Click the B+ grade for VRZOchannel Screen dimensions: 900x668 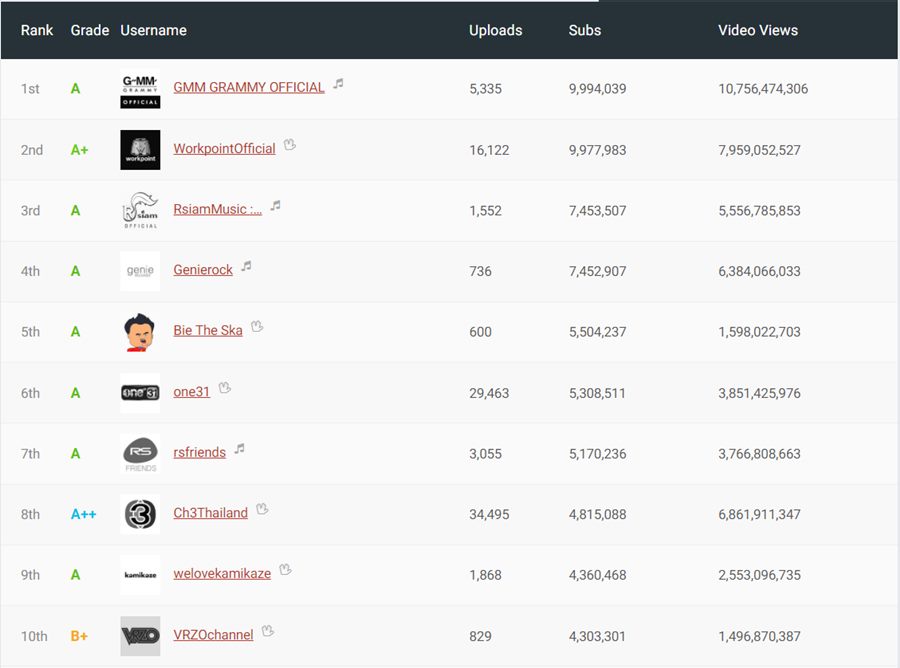(x=79, y=636)
